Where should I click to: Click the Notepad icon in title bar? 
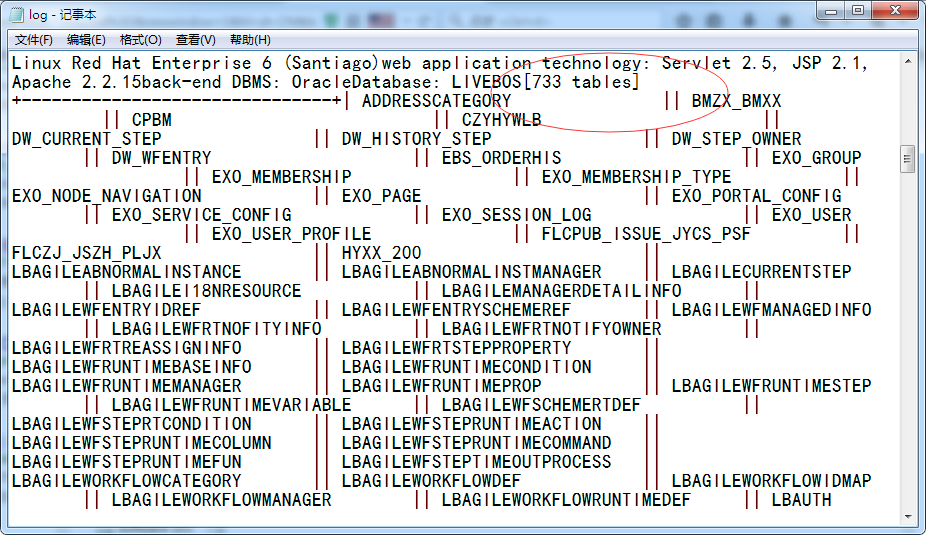(x=17, y=14)
